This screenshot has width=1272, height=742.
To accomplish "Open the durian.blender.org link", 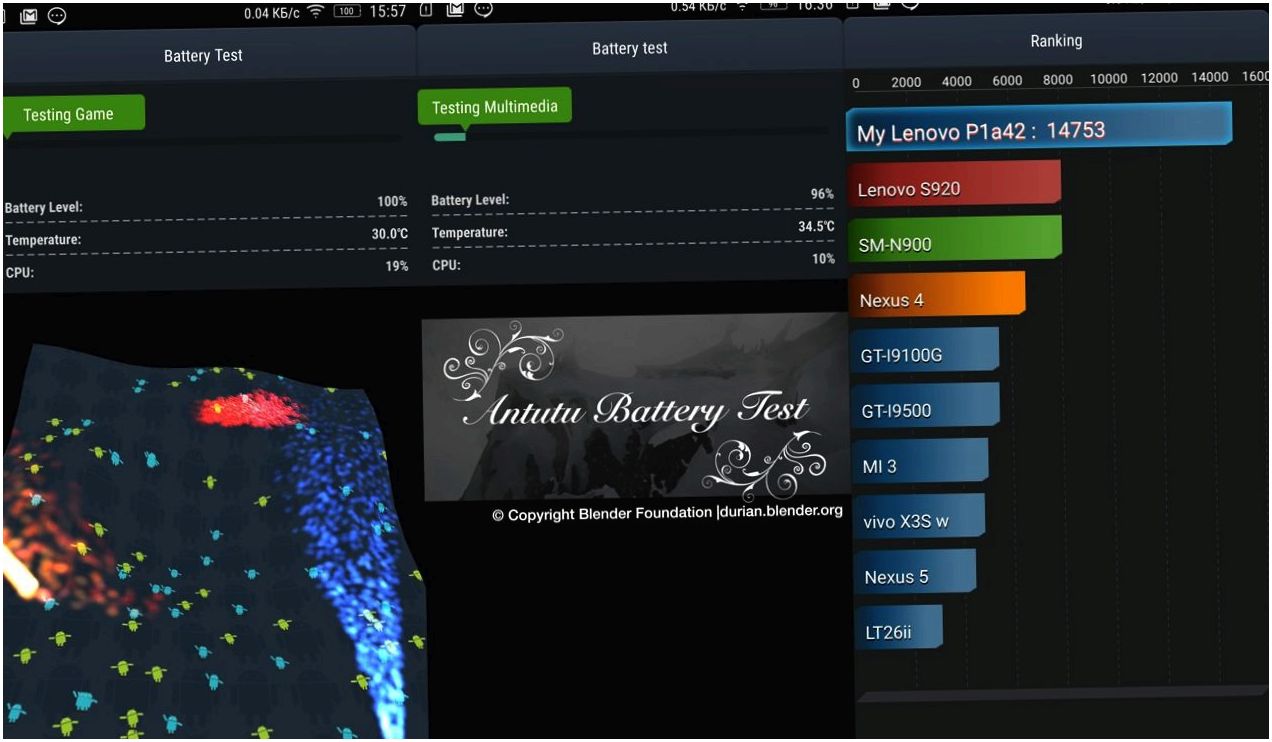I will pos(781,511).
